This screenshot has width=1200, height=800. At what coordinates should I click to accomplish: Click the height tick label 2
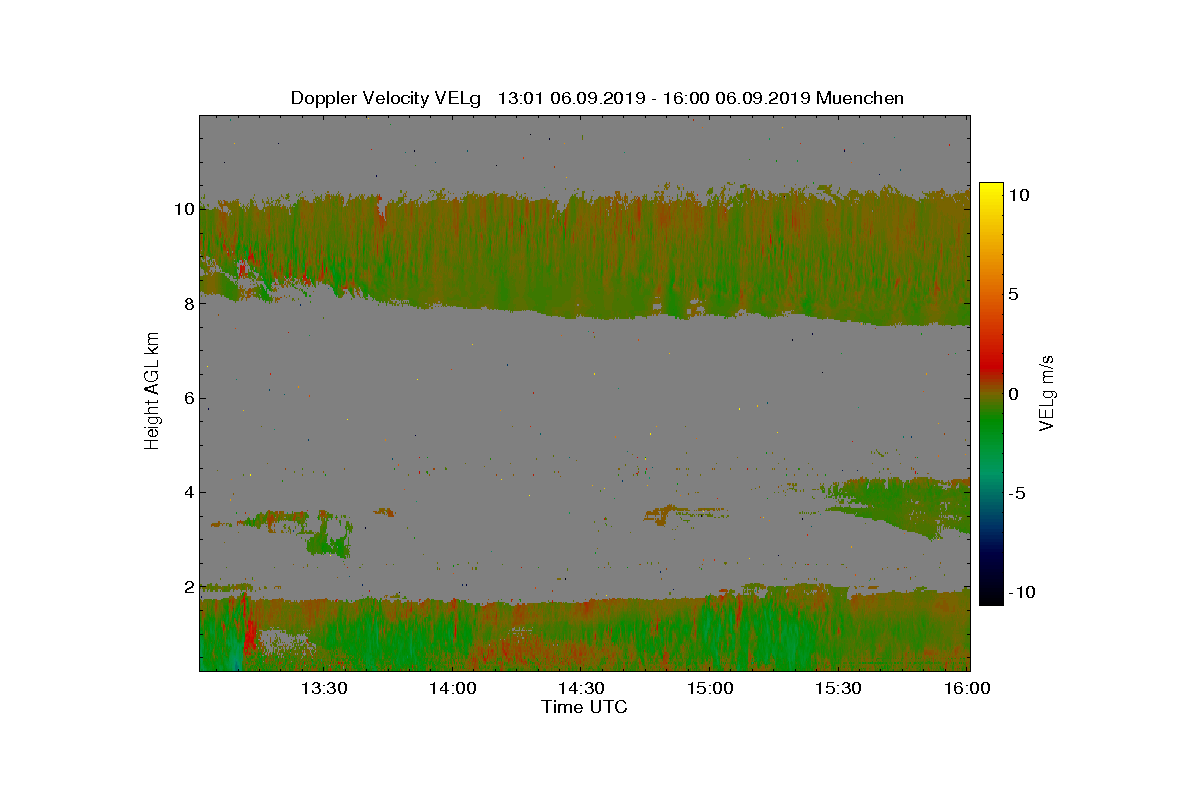point(187,586)
